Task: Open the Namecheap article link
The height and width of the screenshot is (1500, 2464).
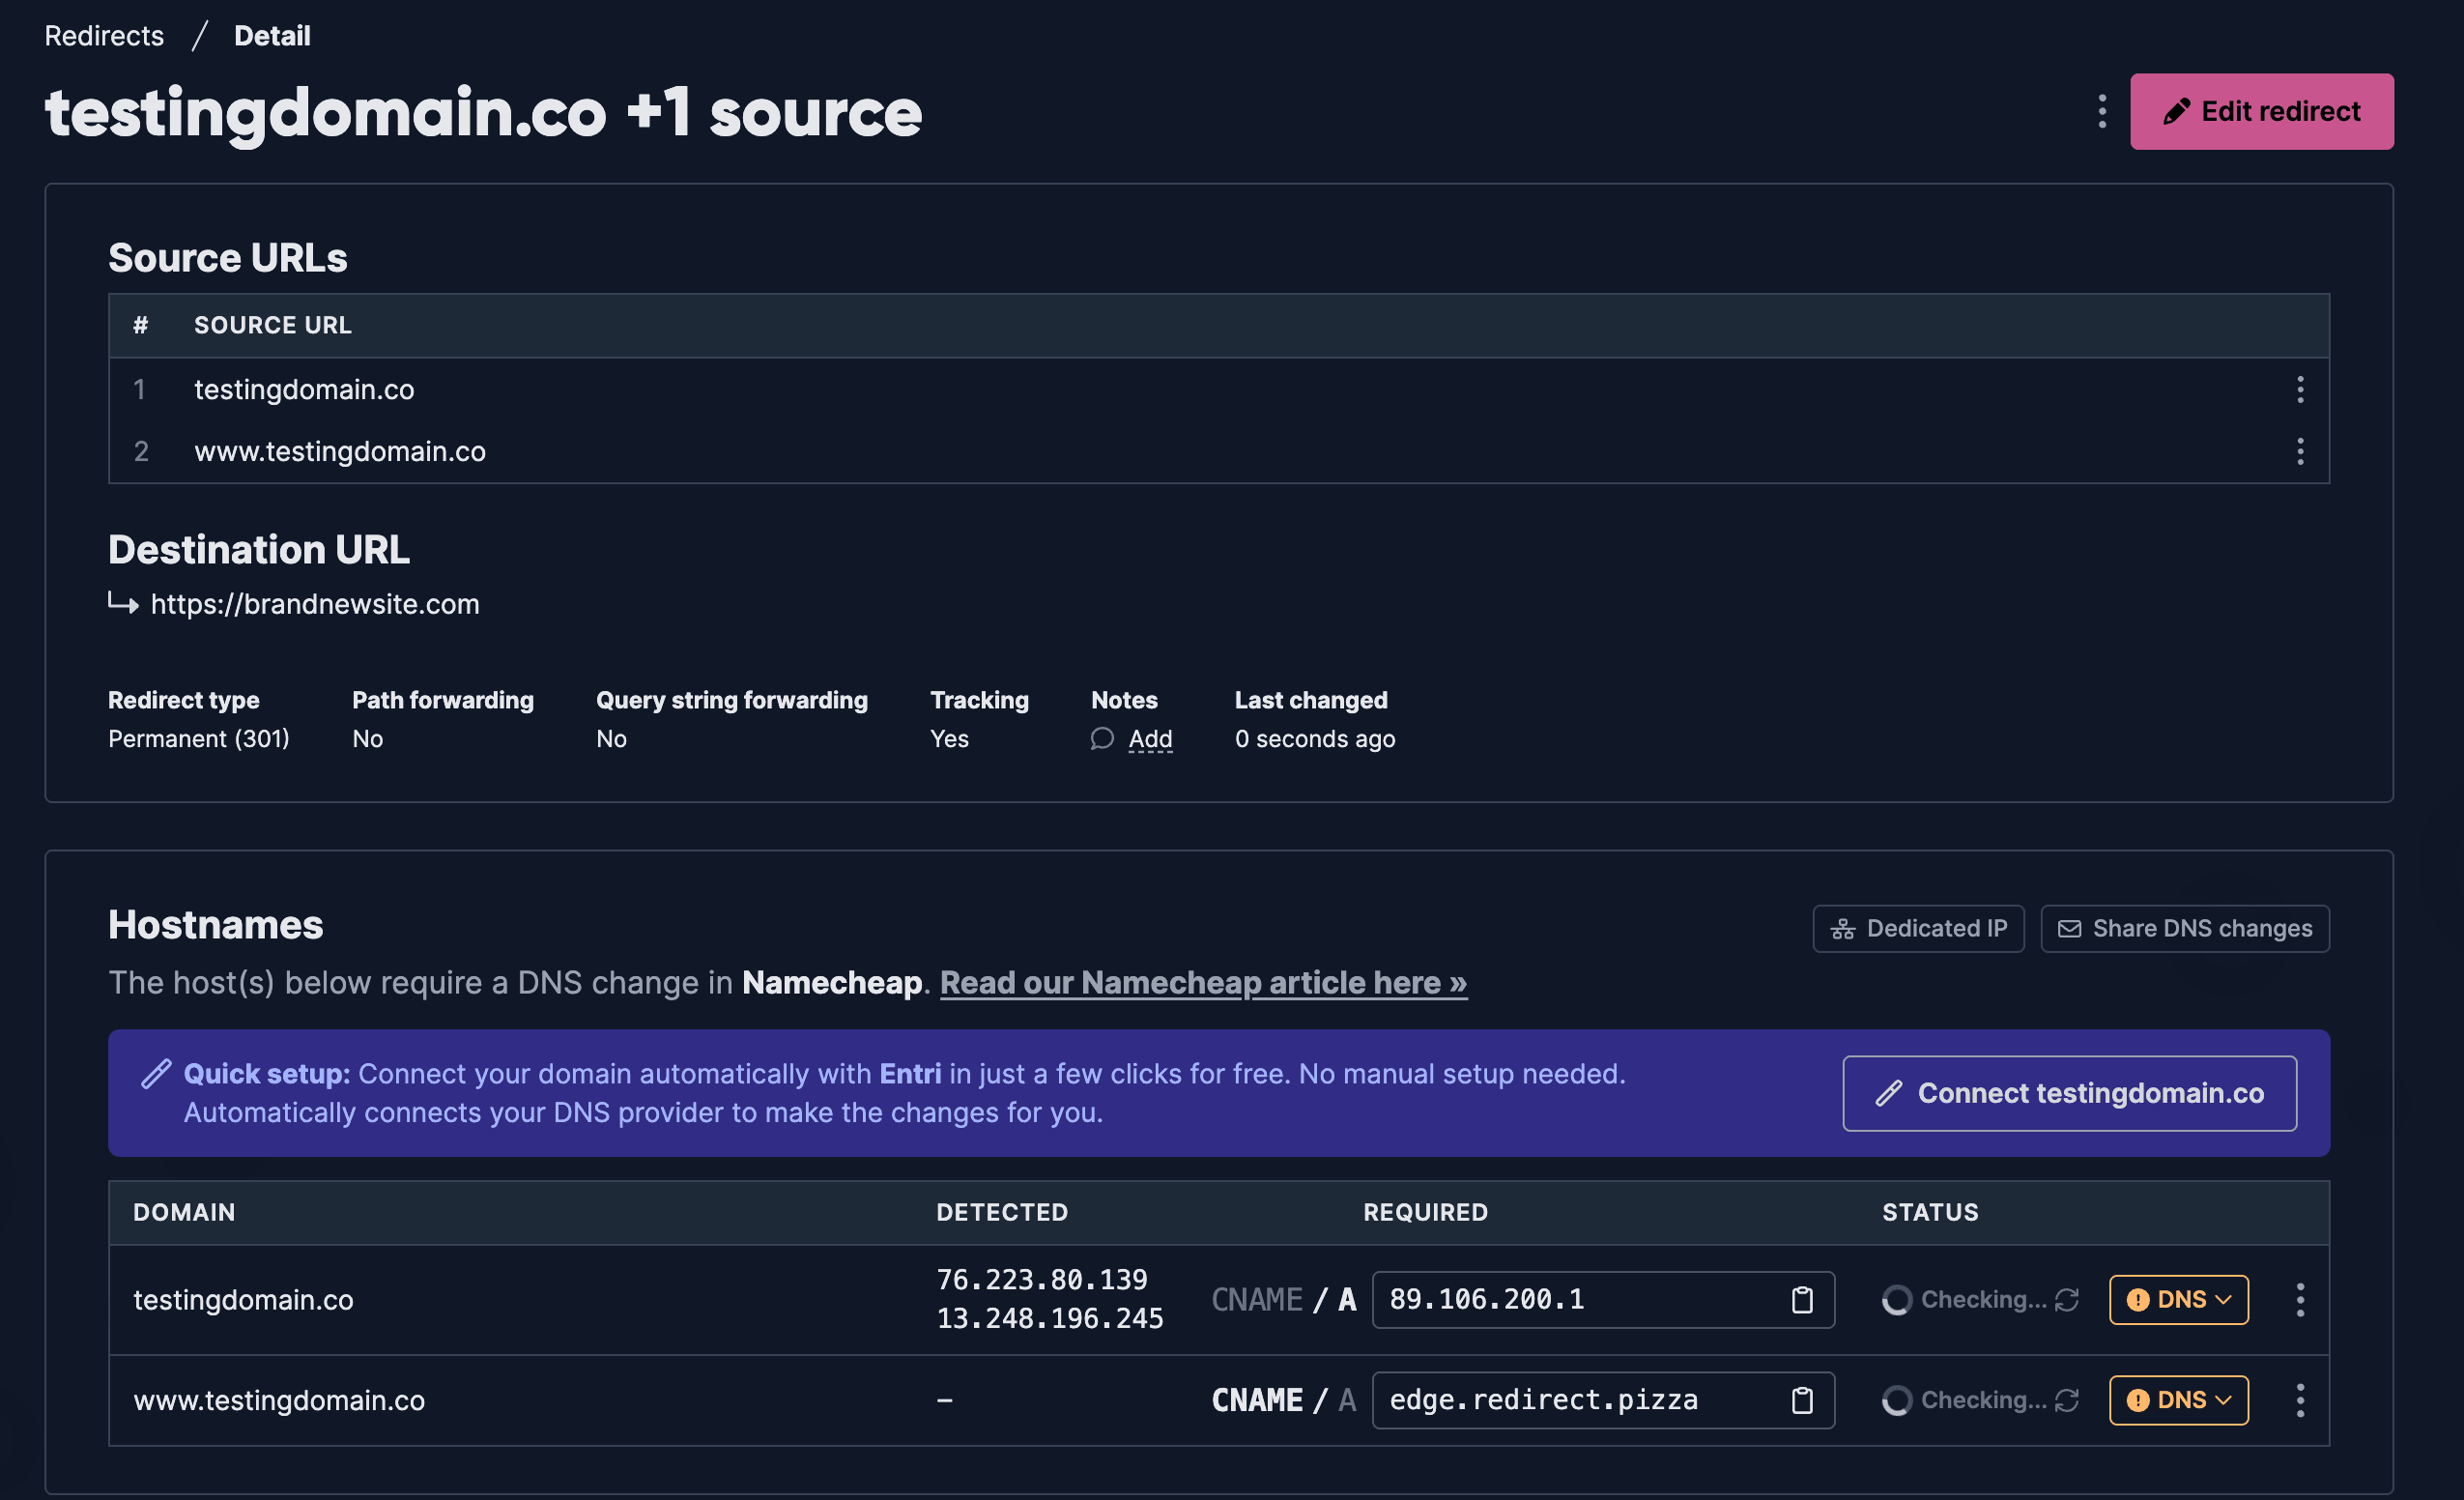Action: pos(1203,983)
